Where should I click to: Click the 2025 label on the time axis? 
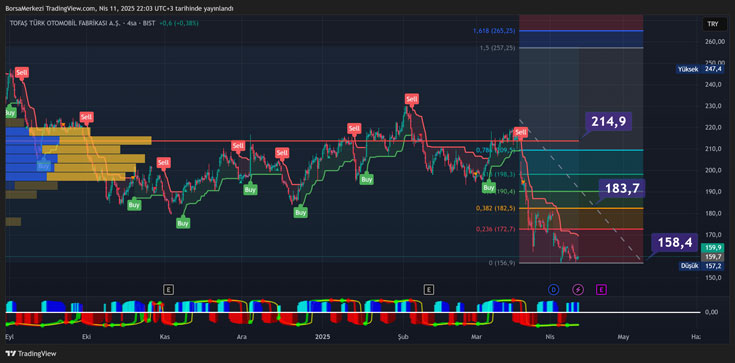[323, 337]
